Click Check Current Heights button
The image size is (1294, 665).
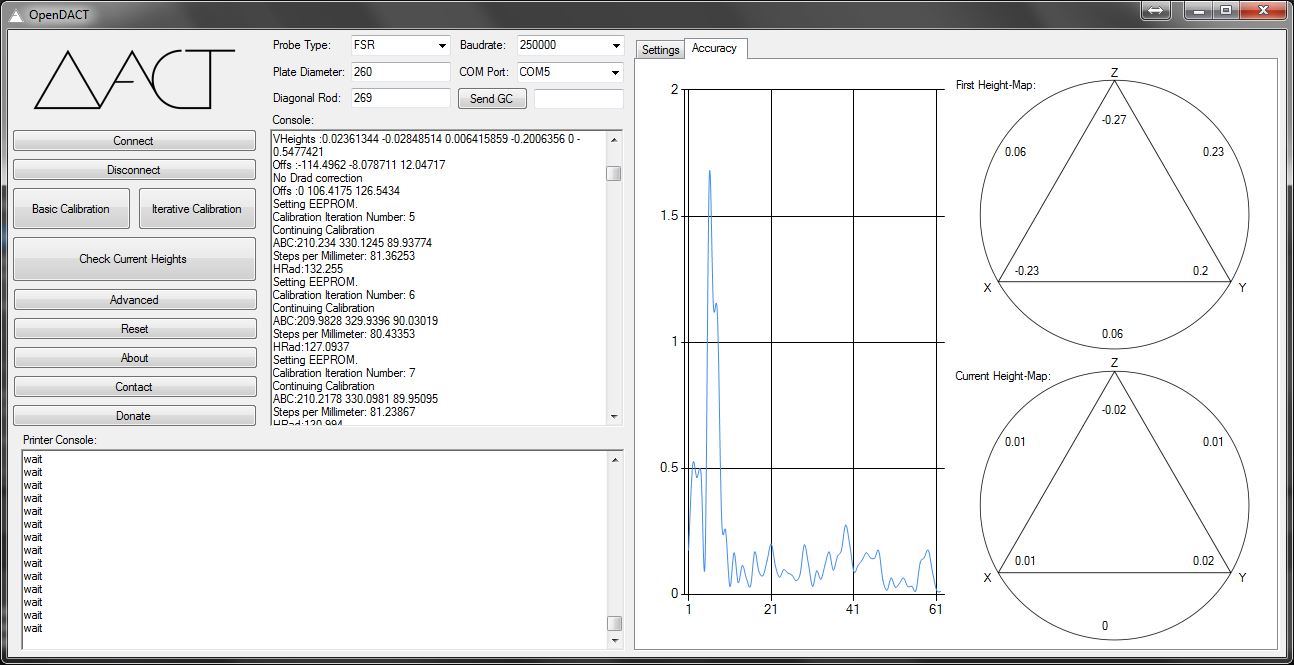134,259
